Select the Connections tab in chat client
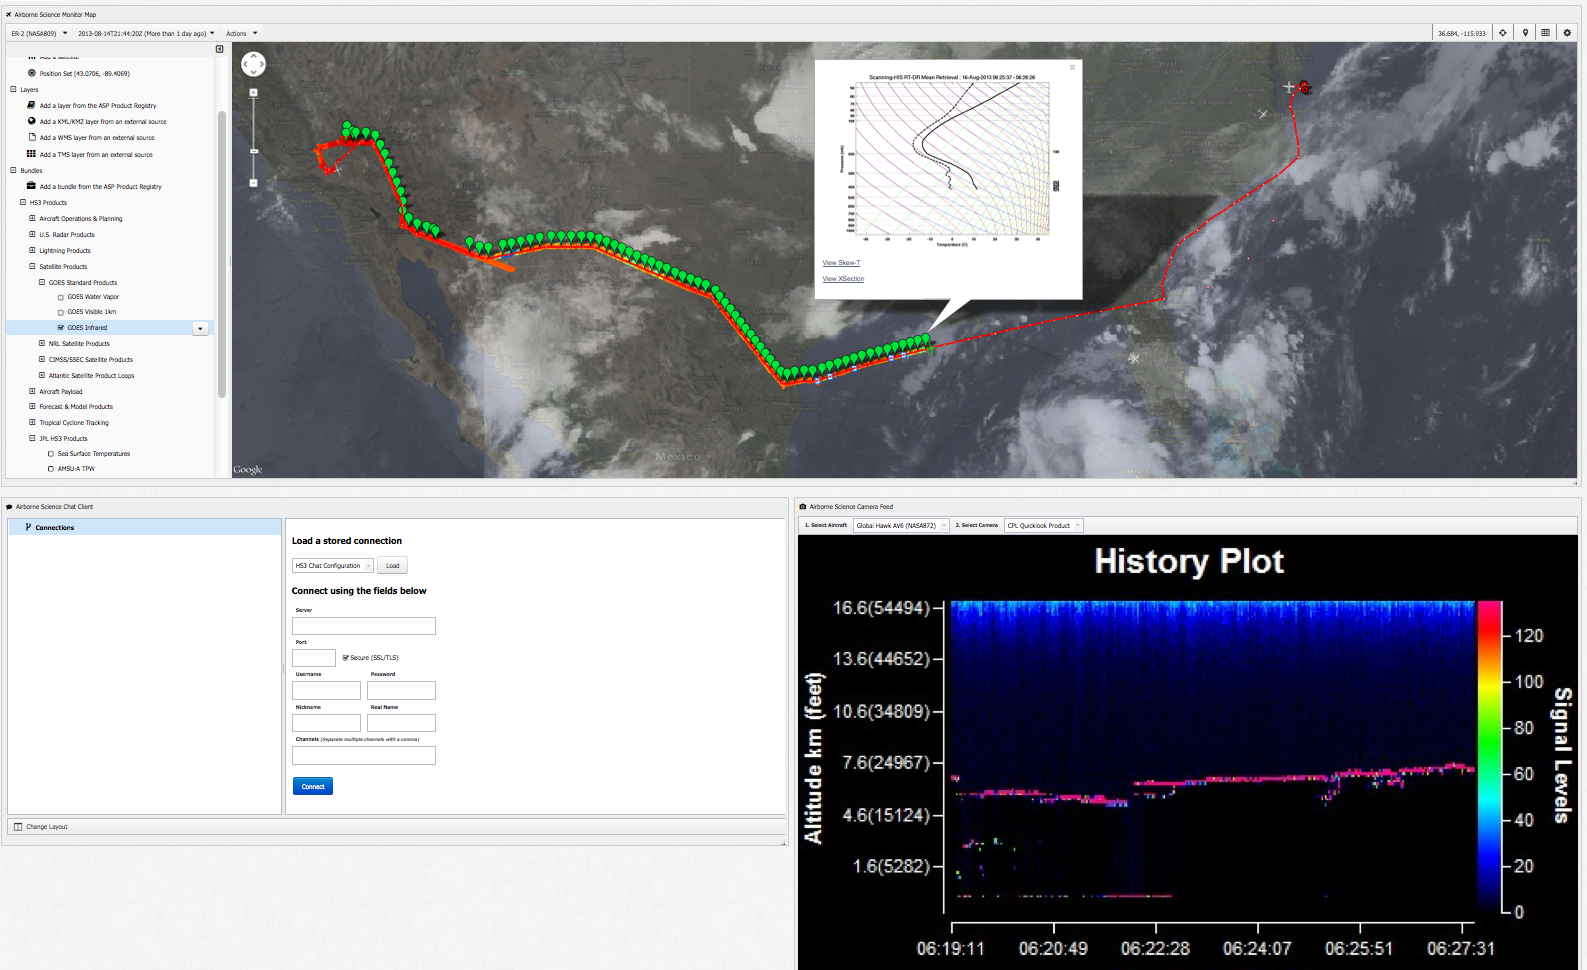Screen dimensions: 1587x970 (x=54, y=527)
